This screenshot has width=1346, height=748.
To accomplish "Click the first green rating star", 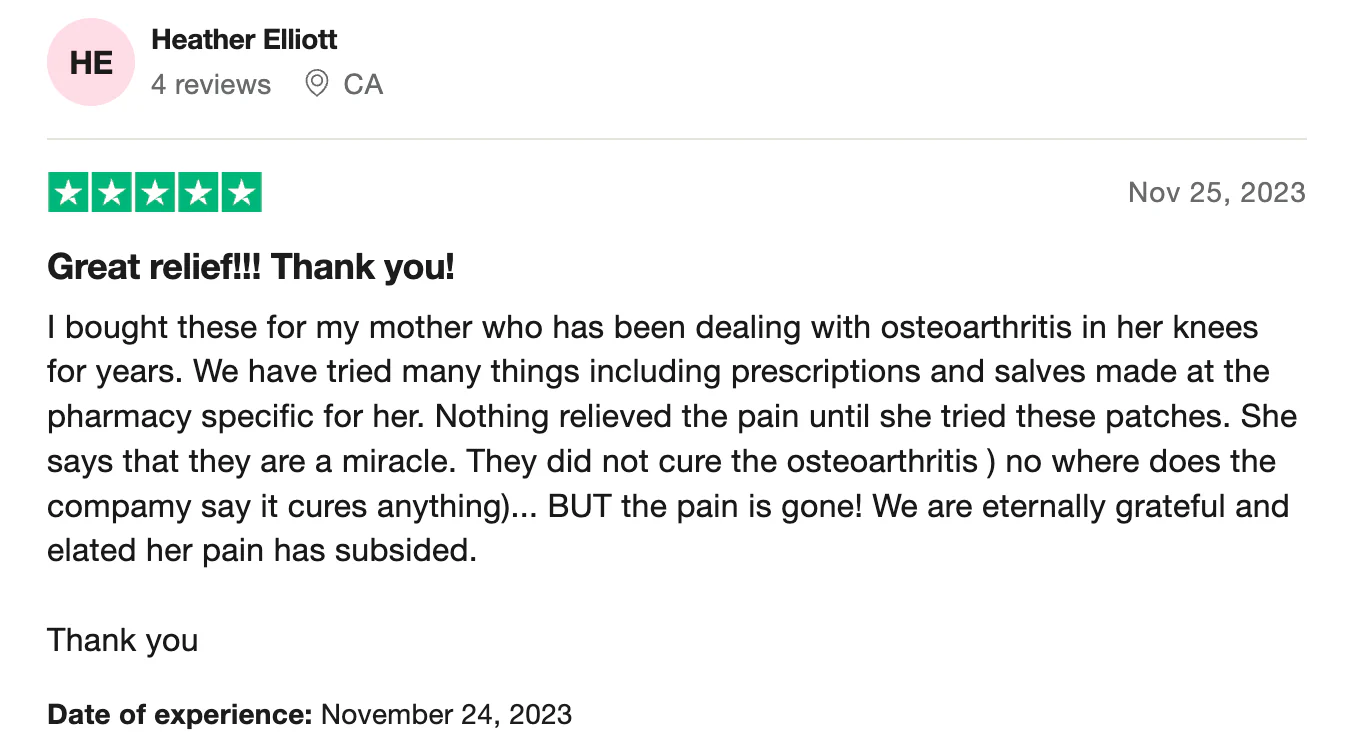I will tap(68, 192).
